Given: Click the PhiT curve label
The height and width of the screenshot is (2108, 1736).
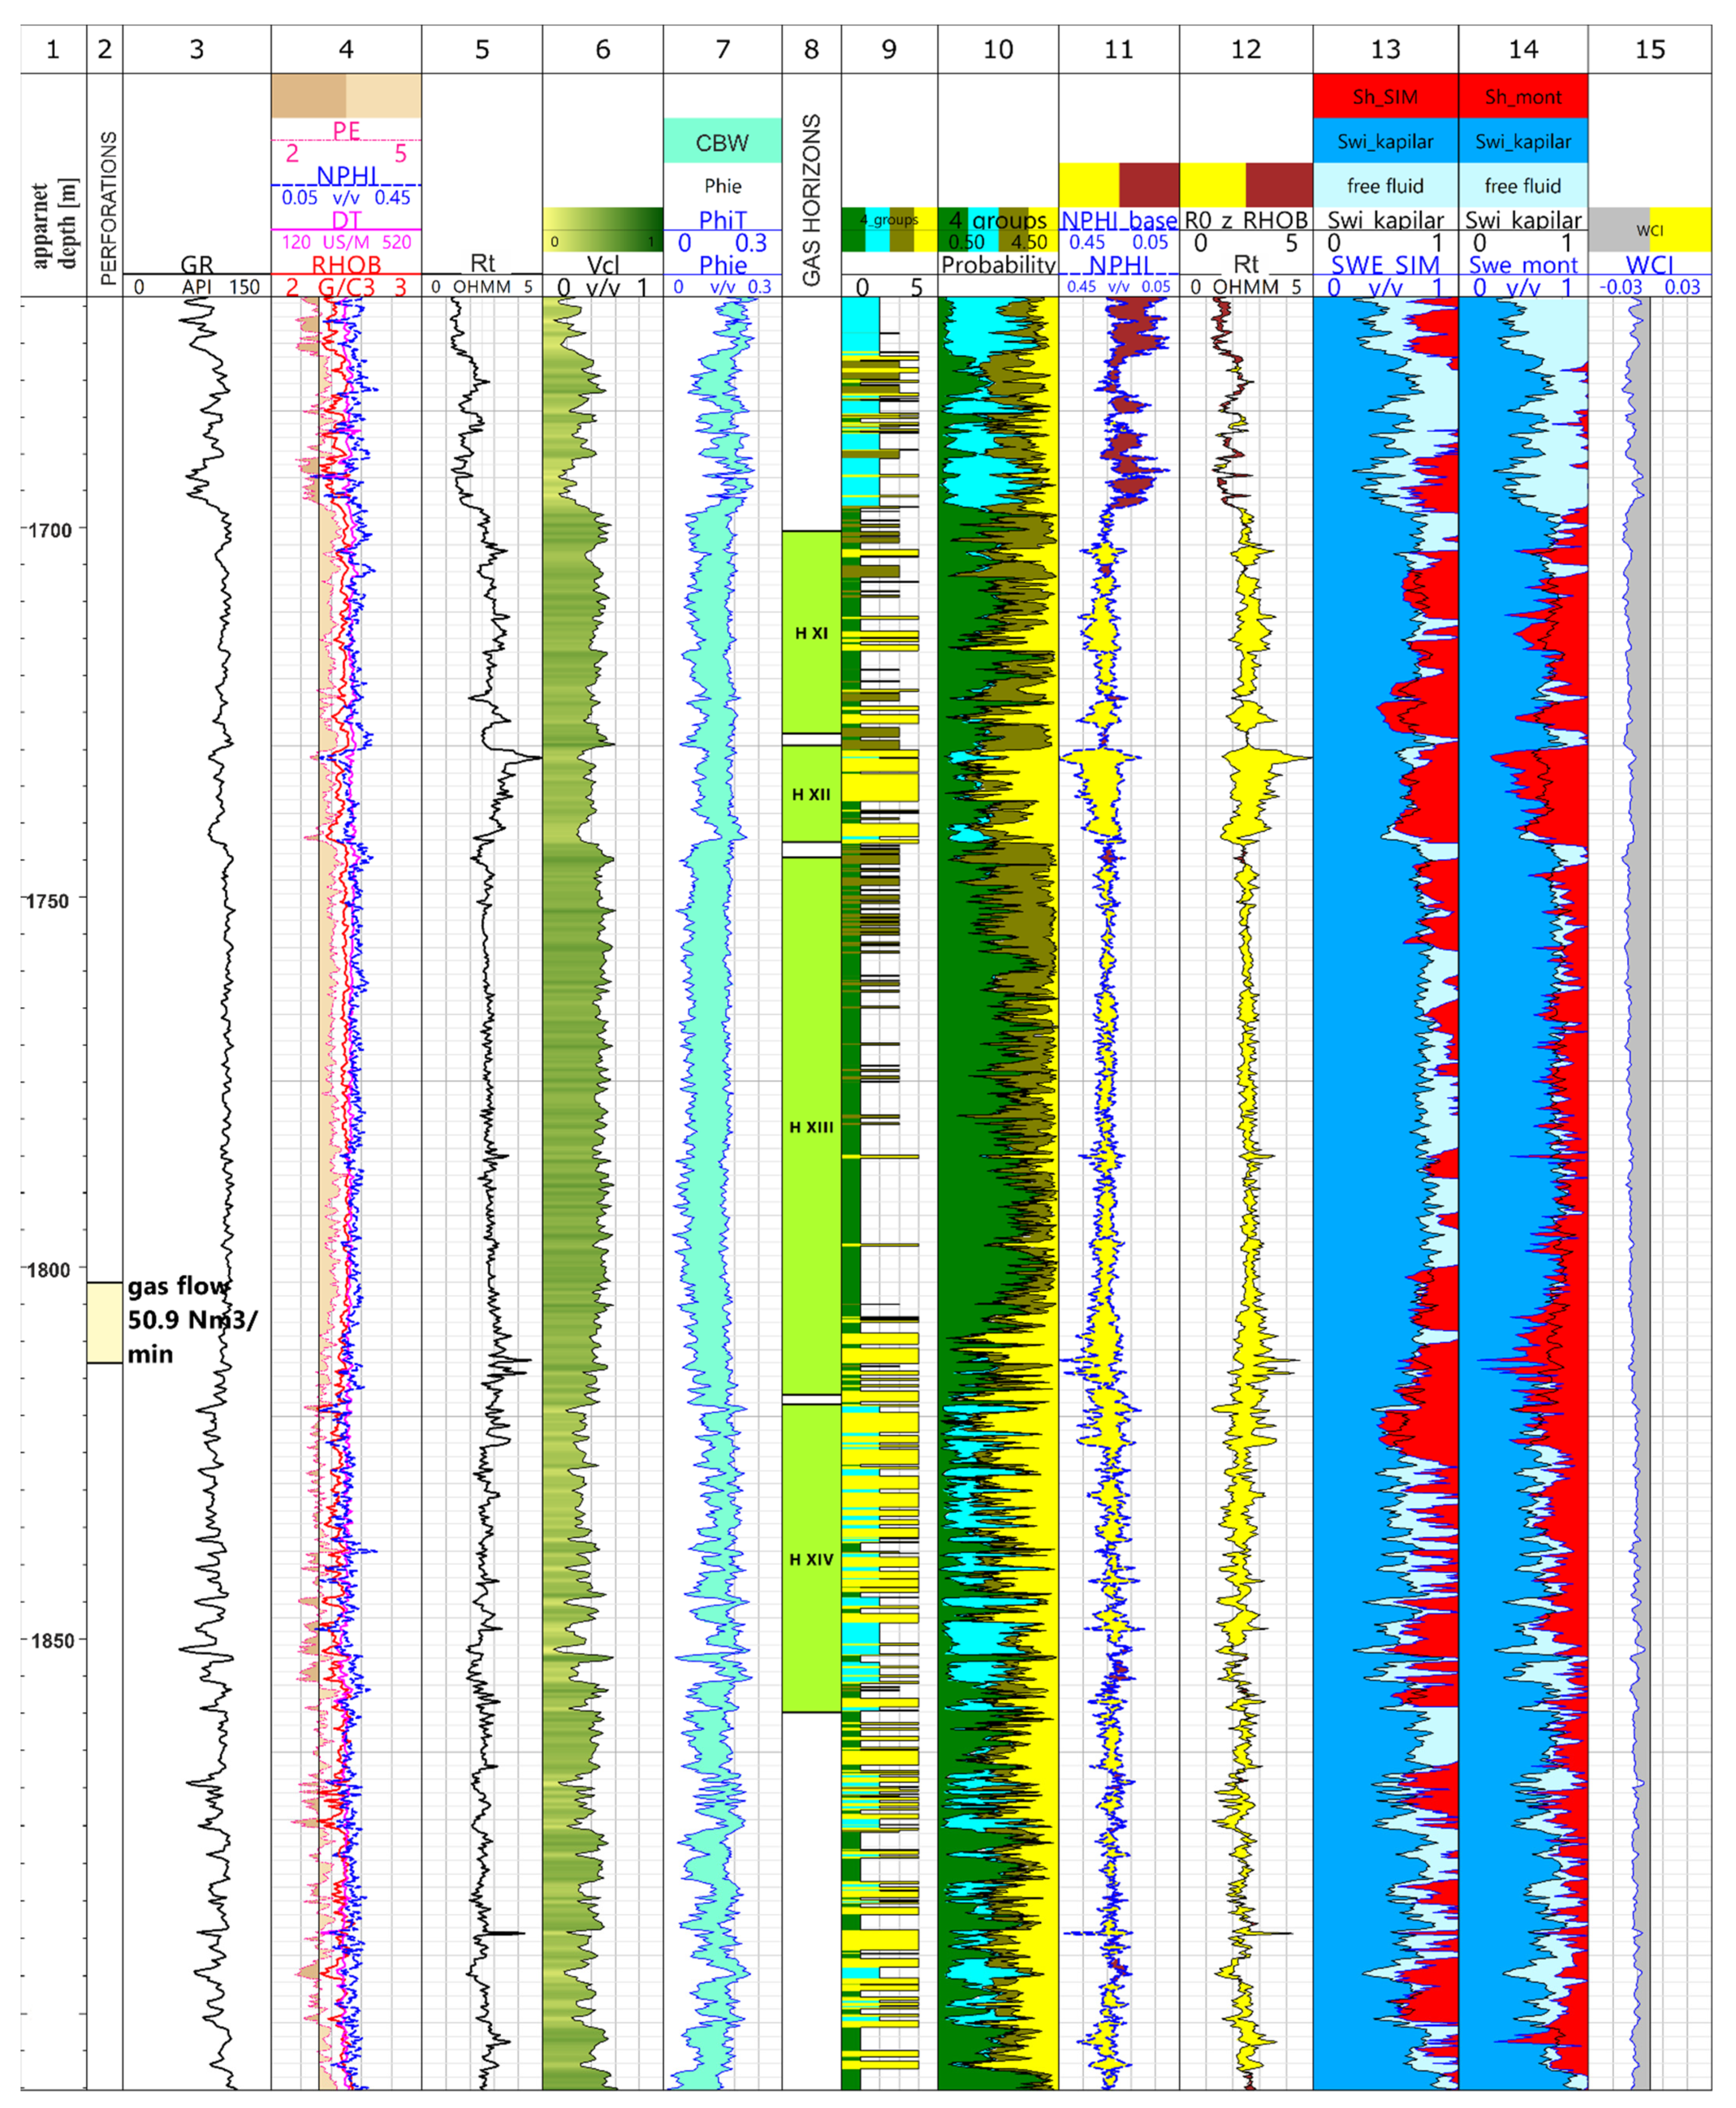Looking at the screenshot, I should click(x=722, y=220).
